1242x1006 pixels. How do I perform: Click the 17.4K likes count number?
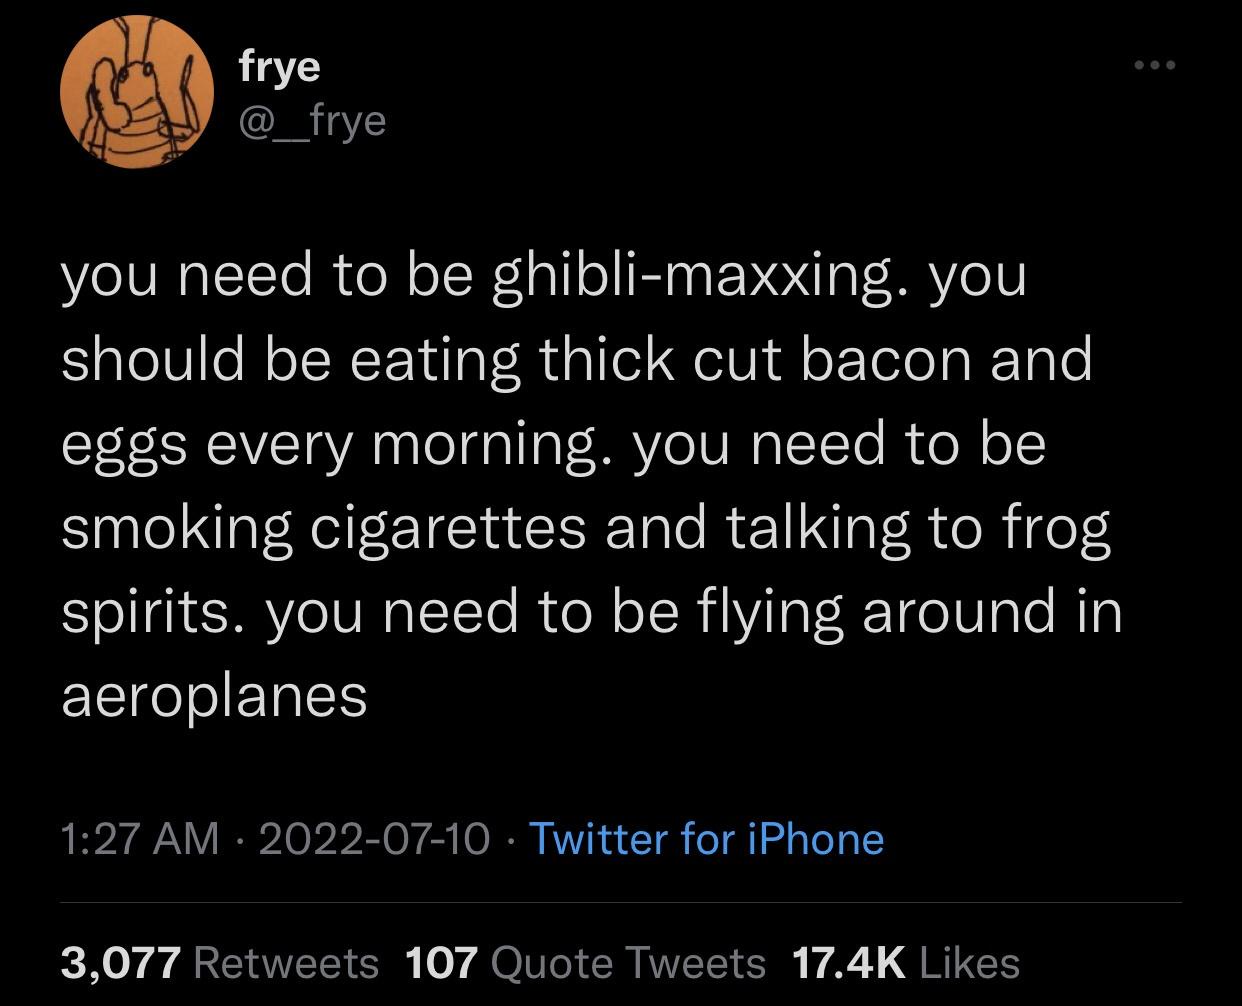coord(848,963)
